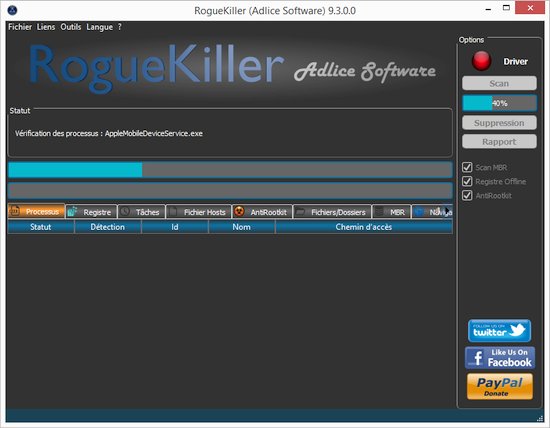Image resolution: width=550 pixels, height=428 pixels.
Task: Click the Suppression button
Action: tap(499, 123)
